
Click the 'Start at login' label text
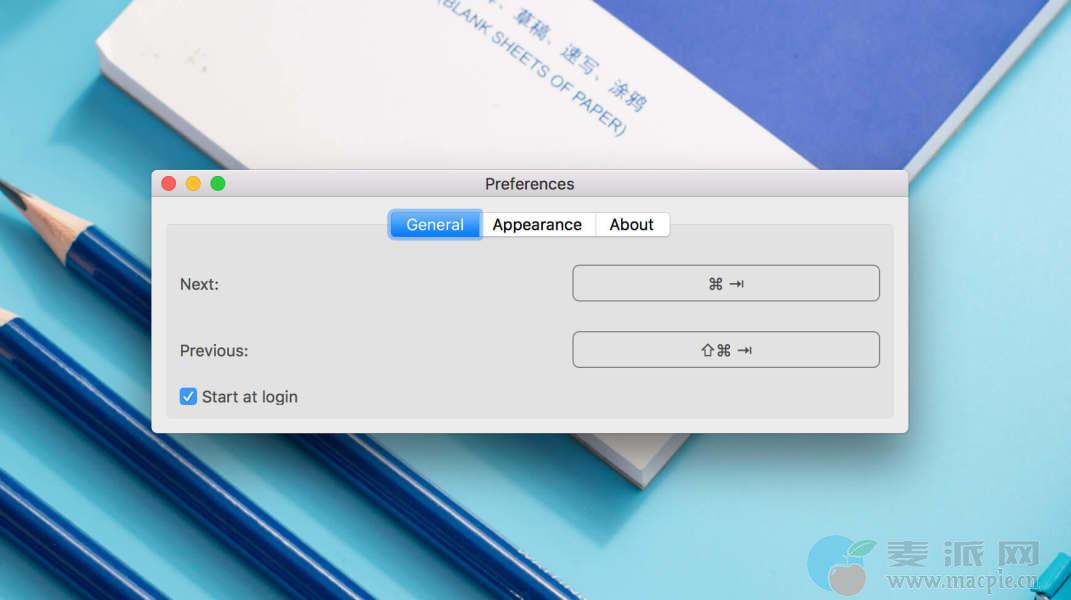(250, 397)
